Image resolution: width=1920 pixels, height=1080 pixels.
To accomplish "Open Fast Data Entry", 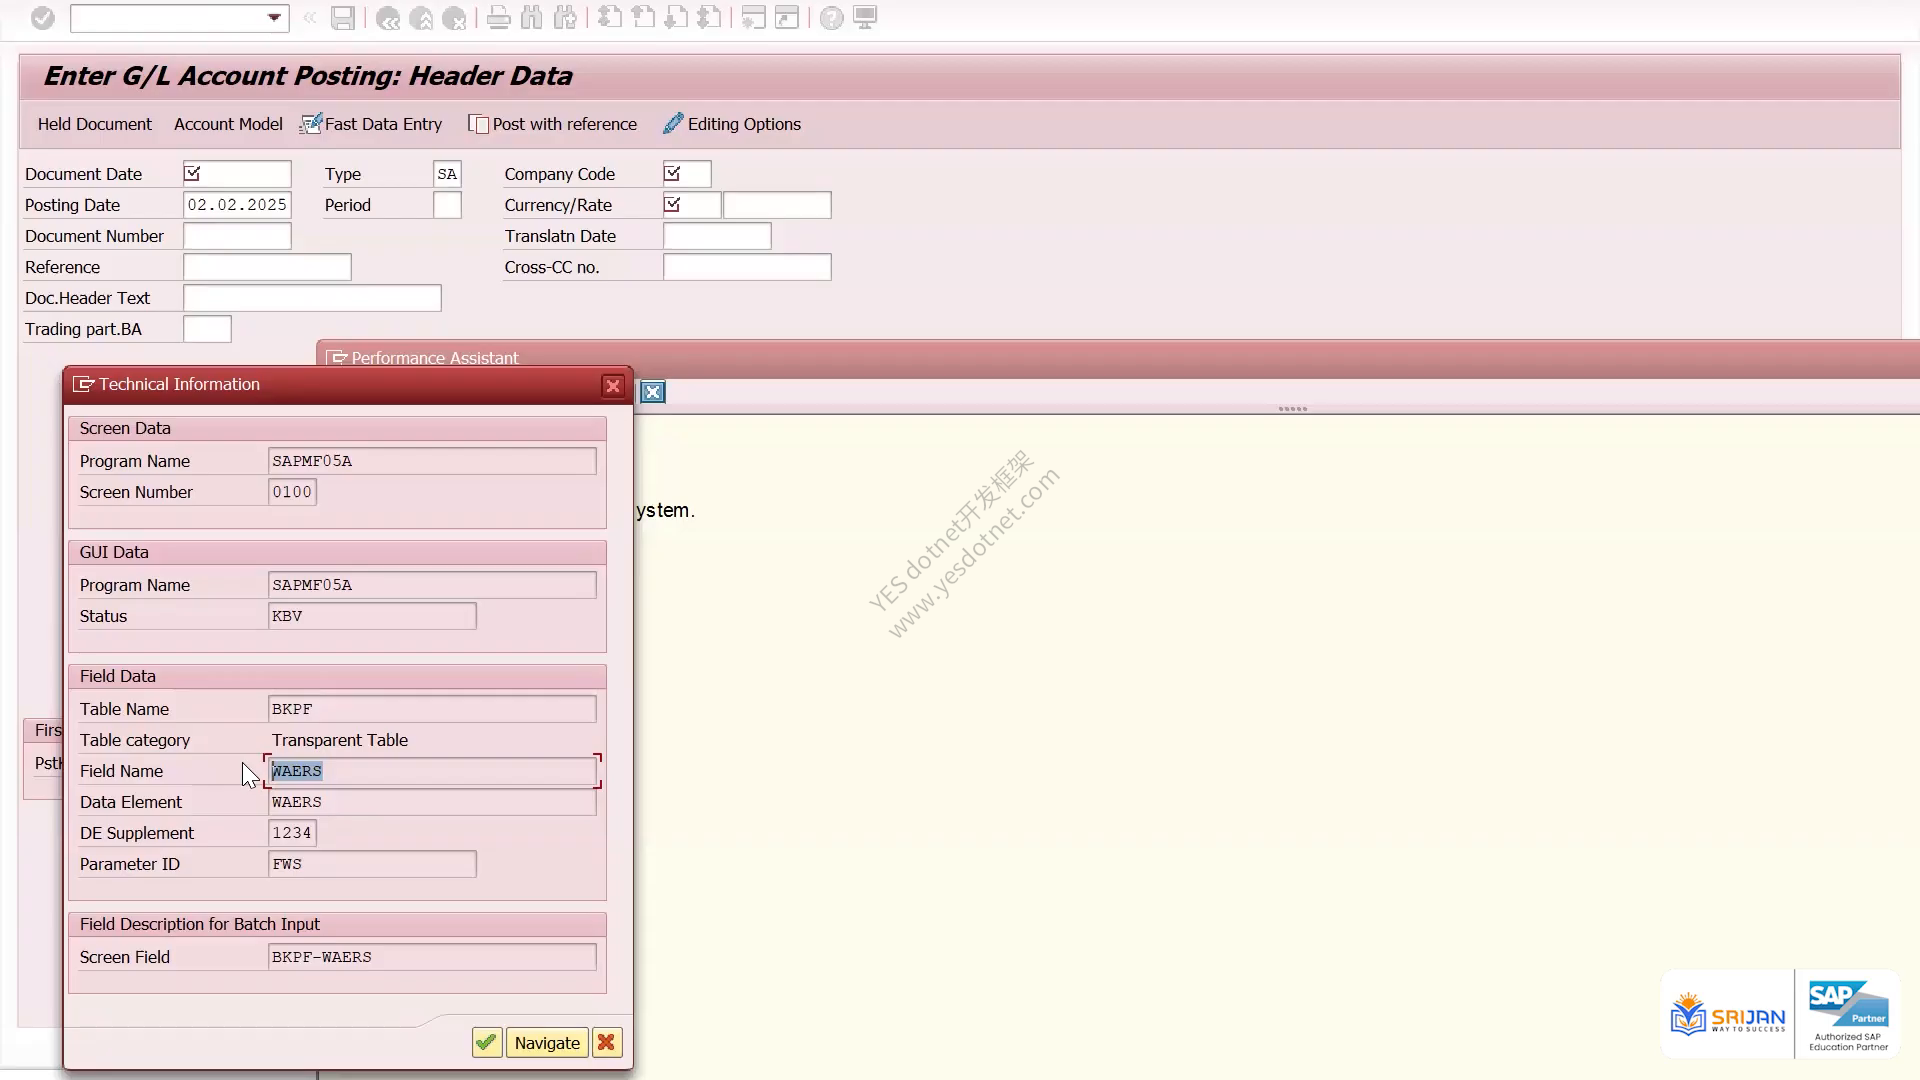I will pos(371,124).
